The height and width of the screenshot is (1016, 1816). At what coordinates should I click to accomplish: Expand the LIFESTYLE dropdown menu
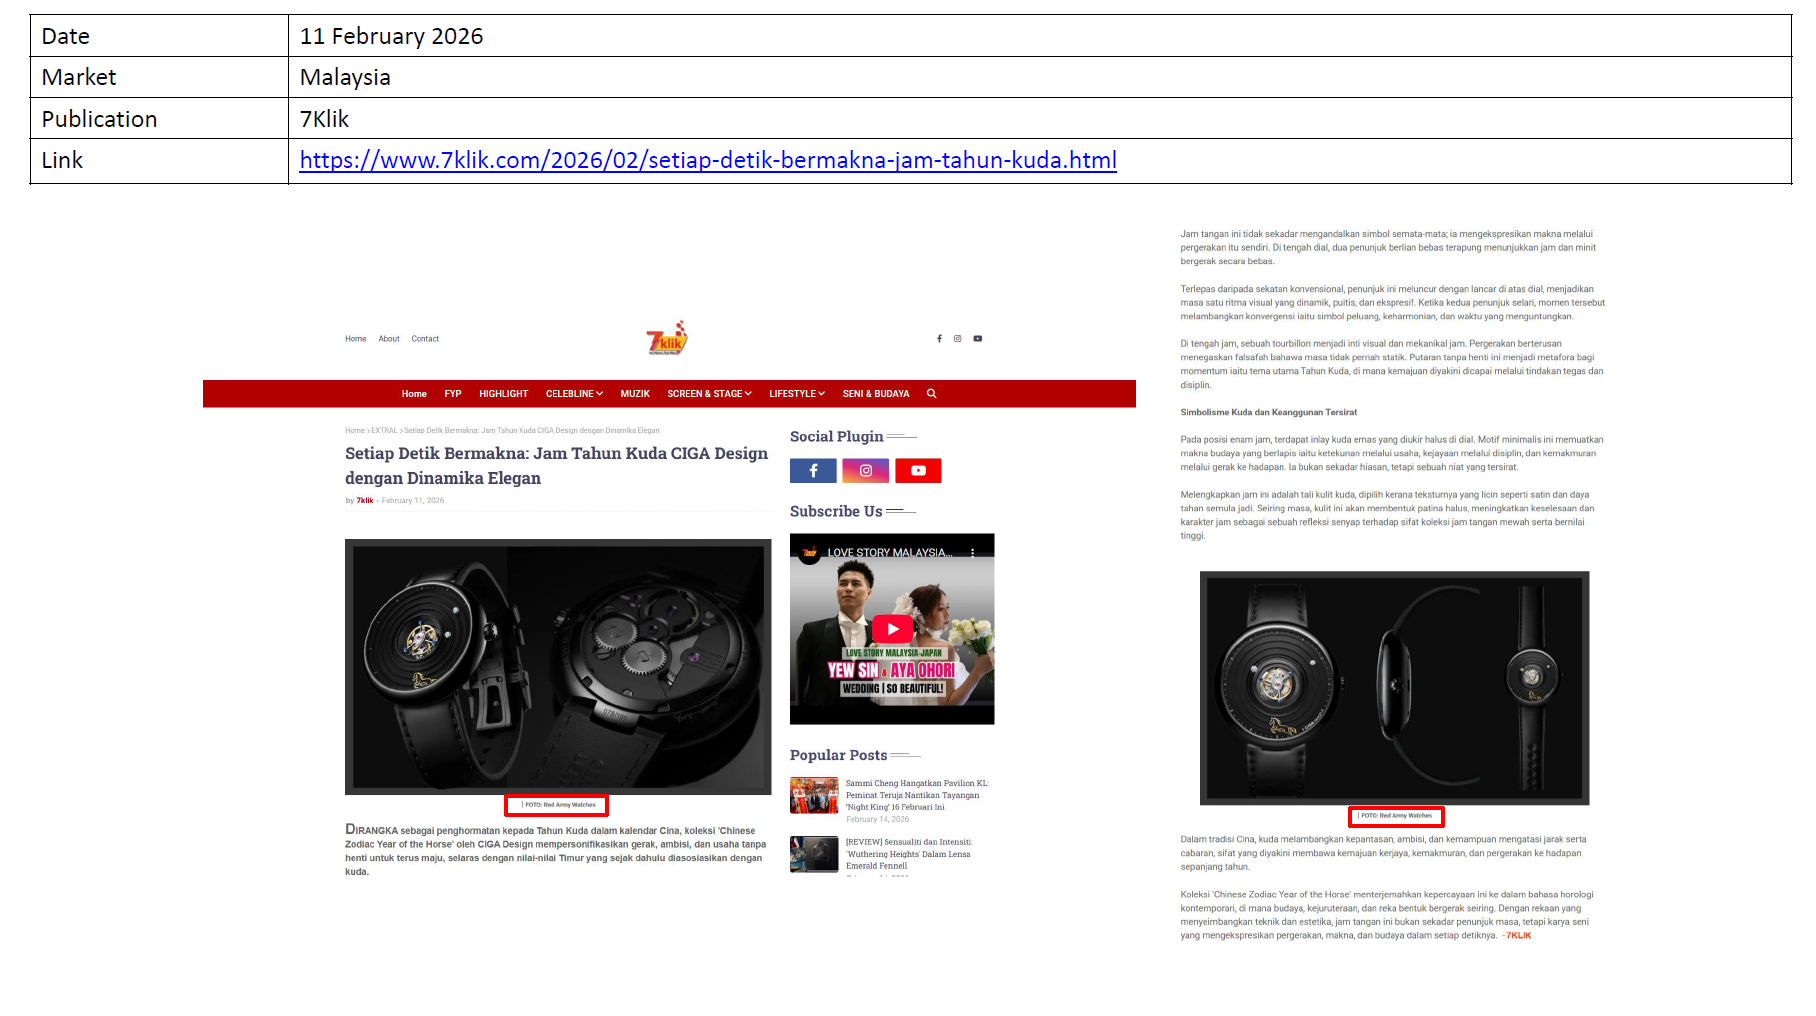tap(797, 394)
